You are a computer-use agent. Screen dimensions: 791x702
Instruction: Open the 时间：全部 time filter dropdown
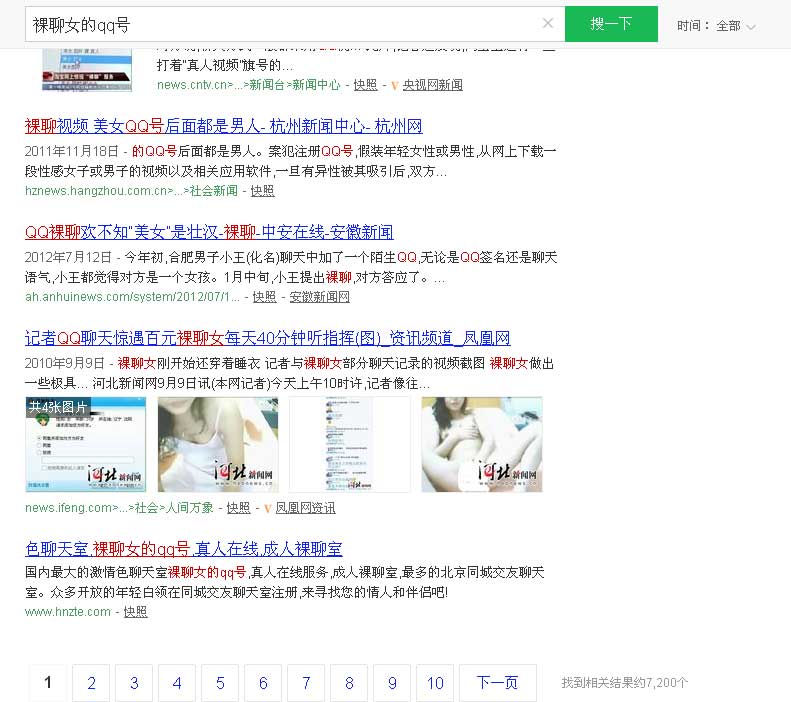click(716, 26)
